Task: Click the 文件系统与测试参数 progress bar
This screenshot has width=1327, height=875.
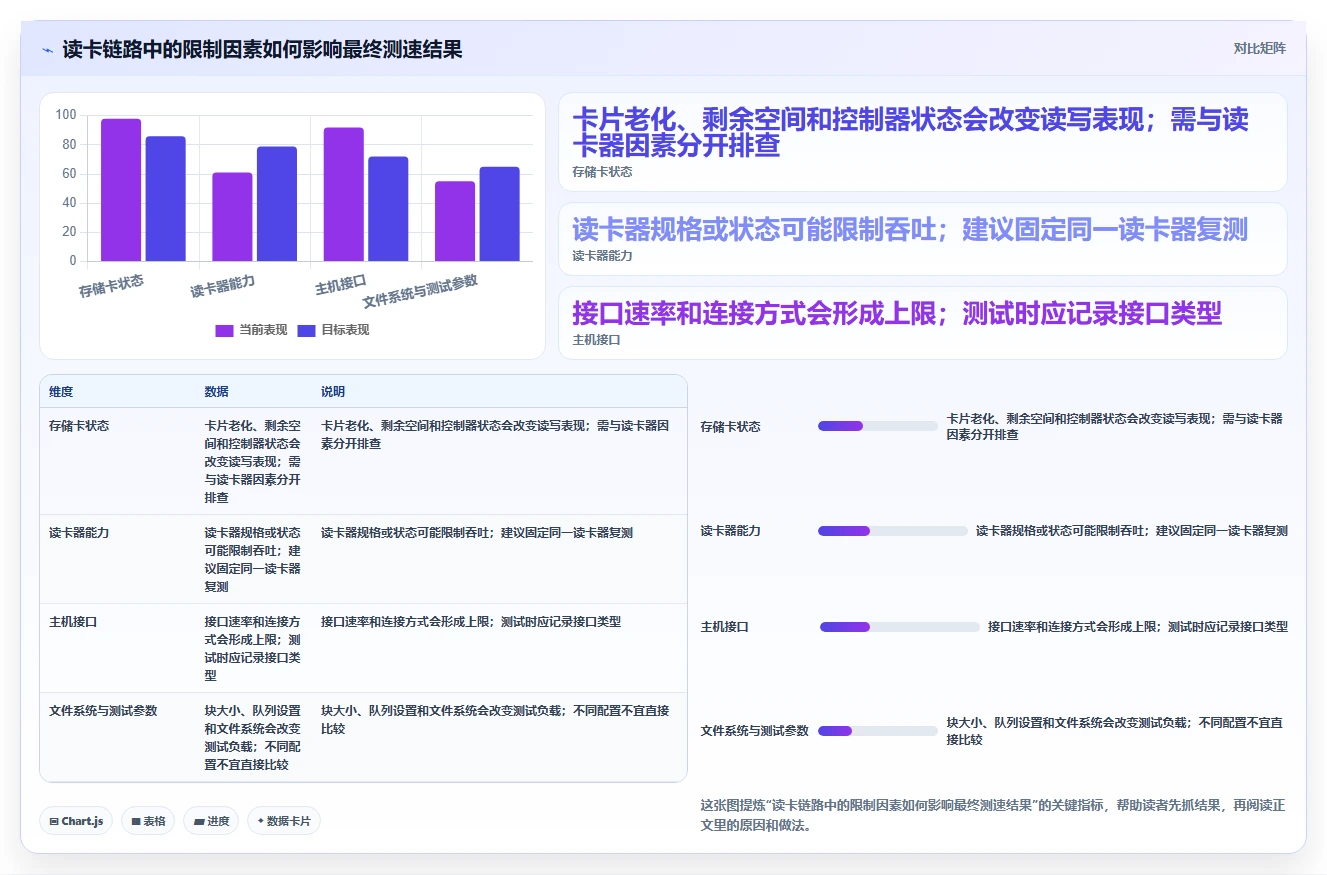Action: click(x=878, y=731)
